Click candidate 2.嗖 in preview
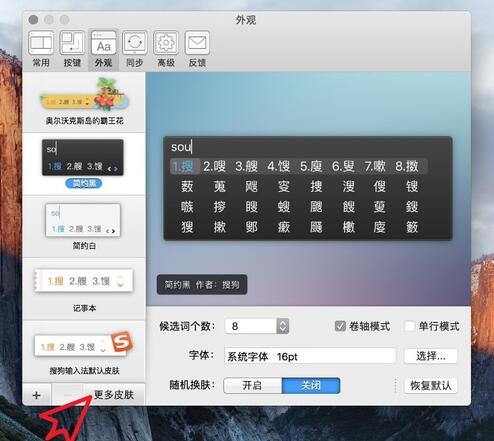This screenshot has width=494, height=441. 215,166
